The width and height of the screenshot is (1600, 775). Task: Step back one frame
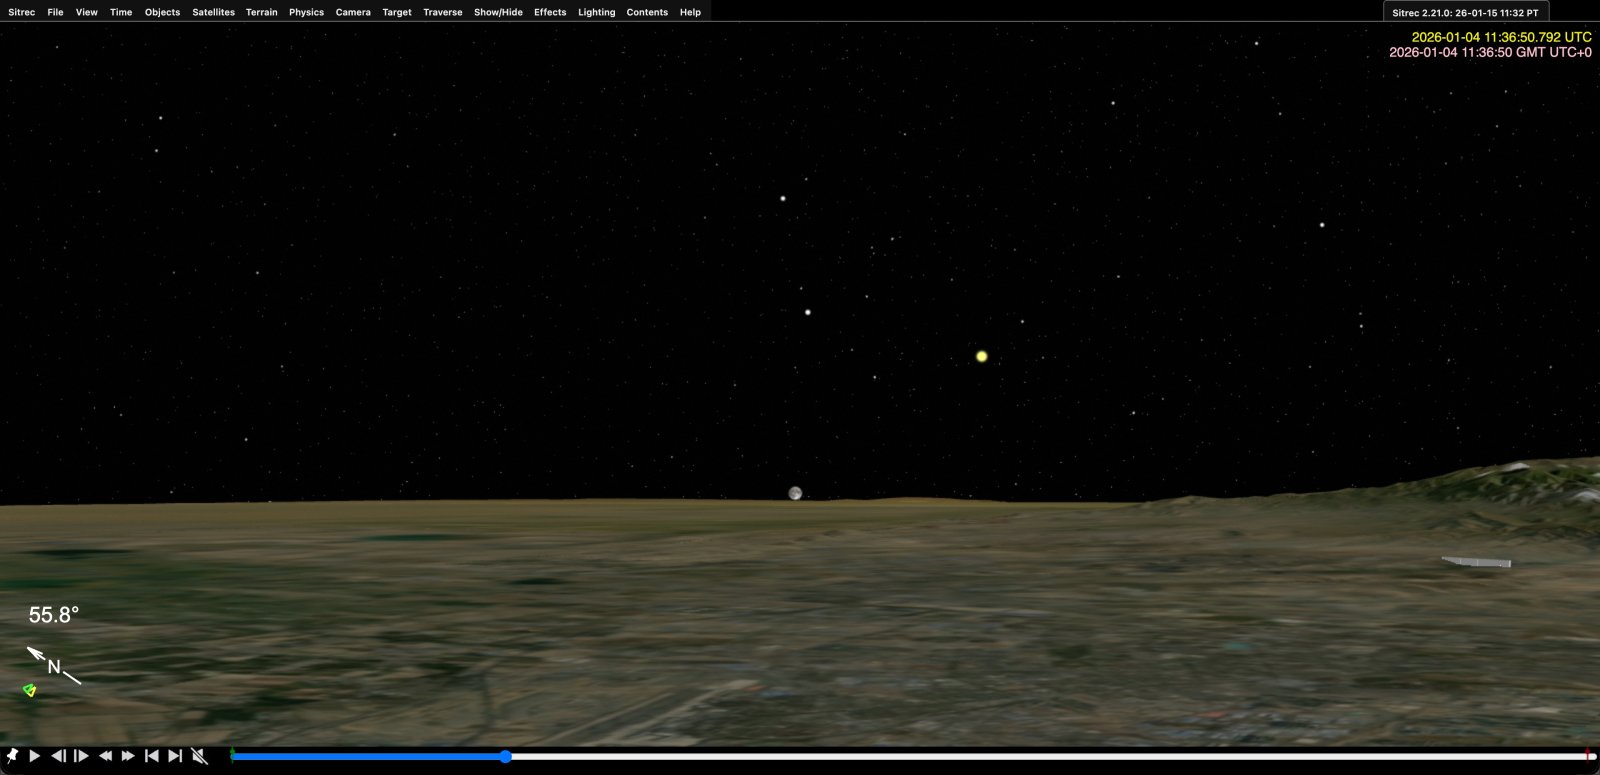click(x=58, y=756)
